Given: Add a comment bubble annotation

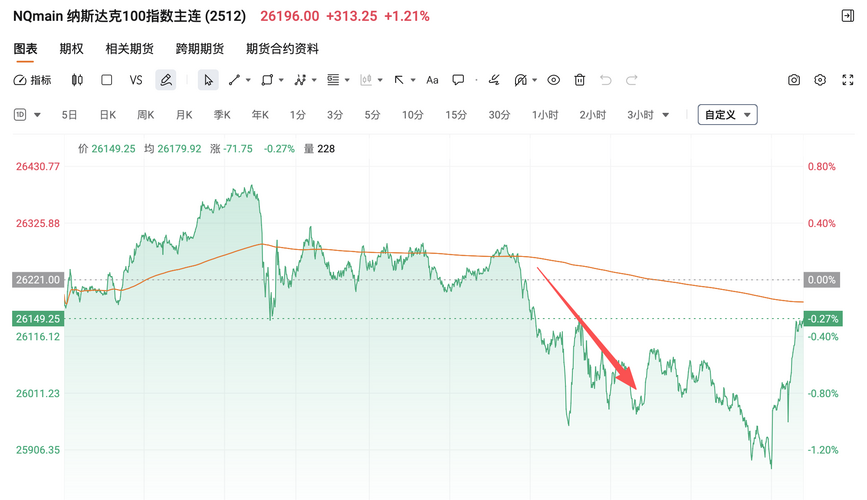Looking at the screenshot, I should pos(458,80).
